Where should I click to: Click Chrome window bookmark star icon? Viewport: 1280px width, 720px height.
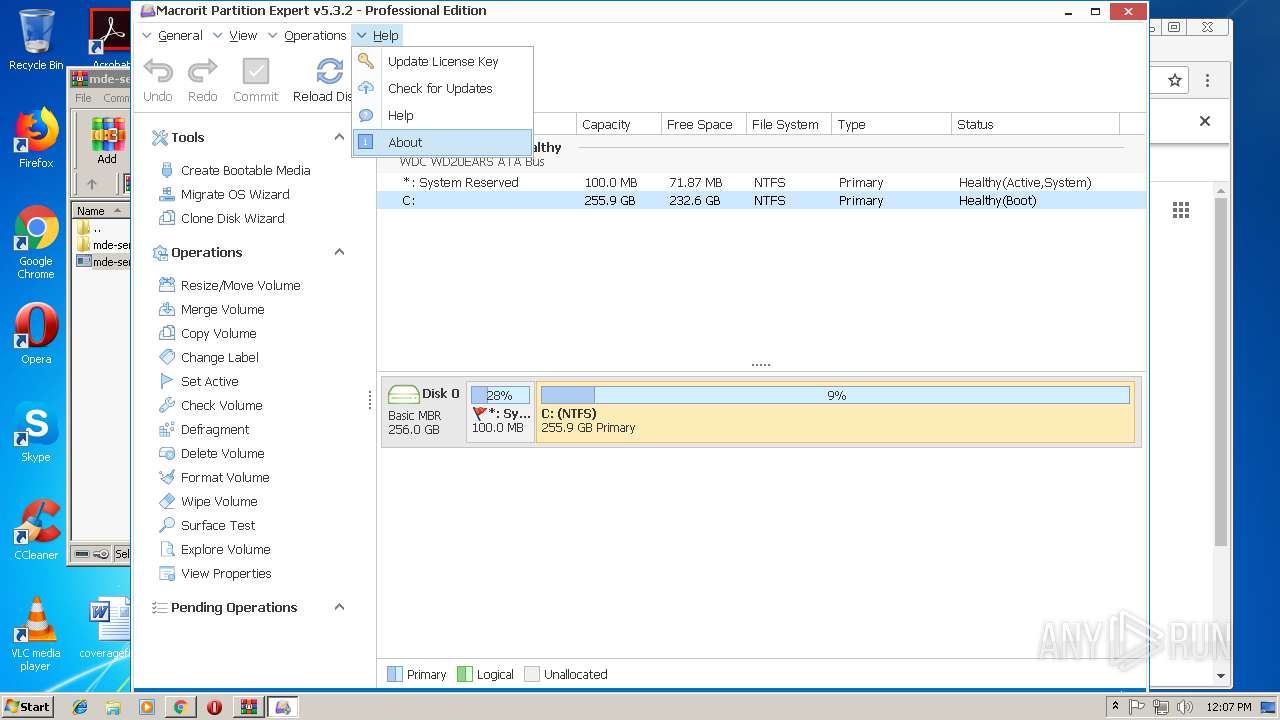click(1175, 80)
